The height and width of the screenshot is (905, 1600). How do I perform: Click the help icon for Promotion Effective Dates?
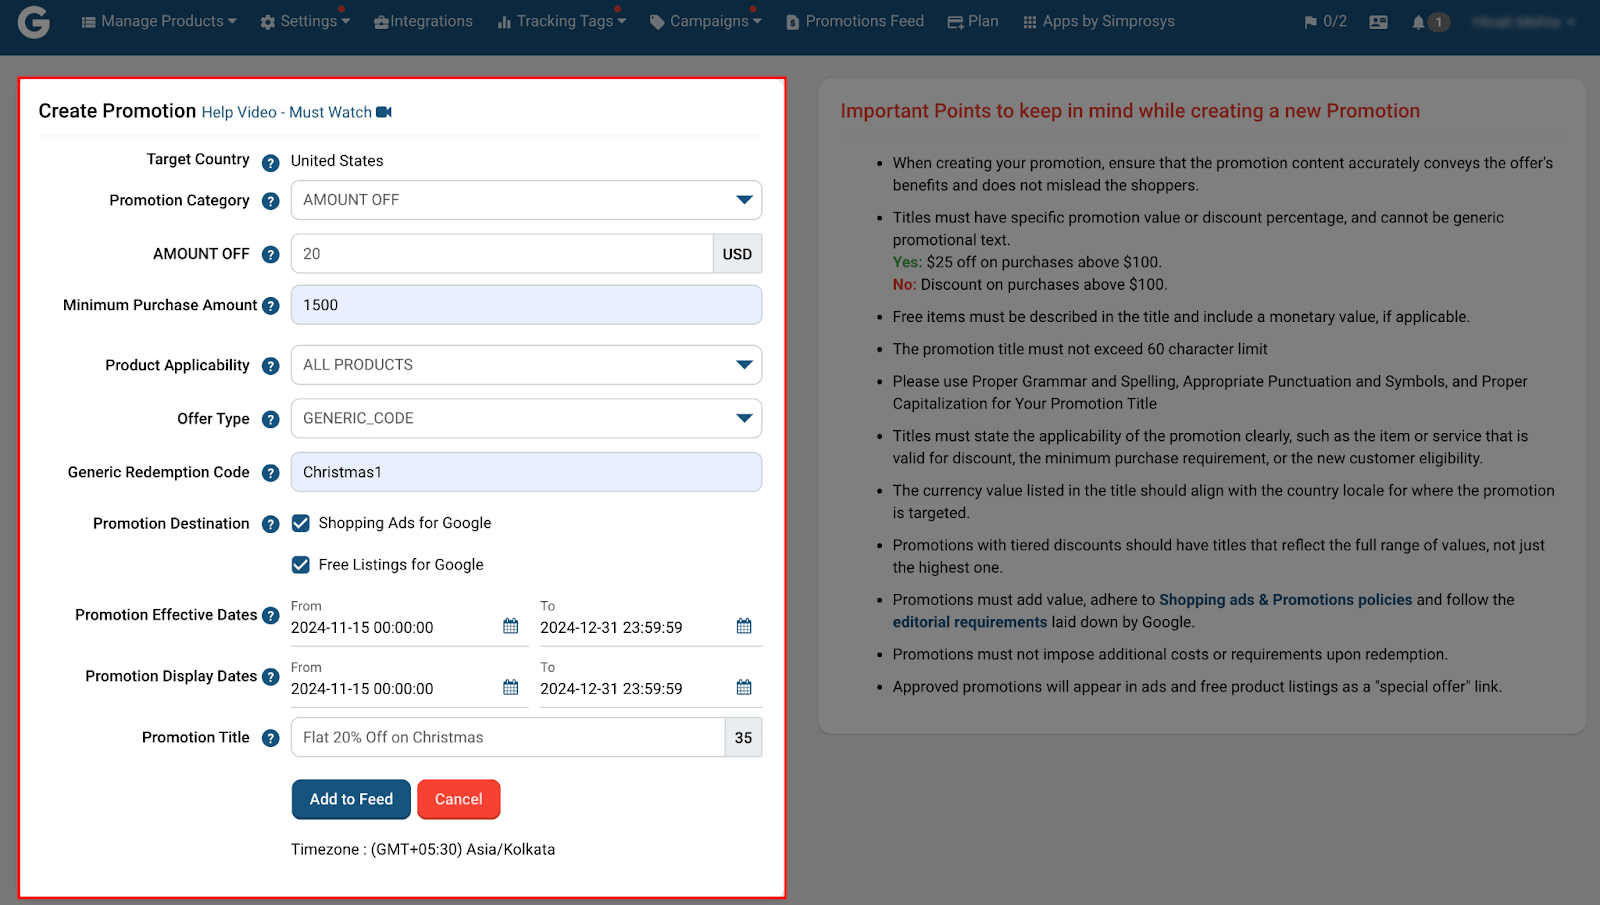click(270, 616)
